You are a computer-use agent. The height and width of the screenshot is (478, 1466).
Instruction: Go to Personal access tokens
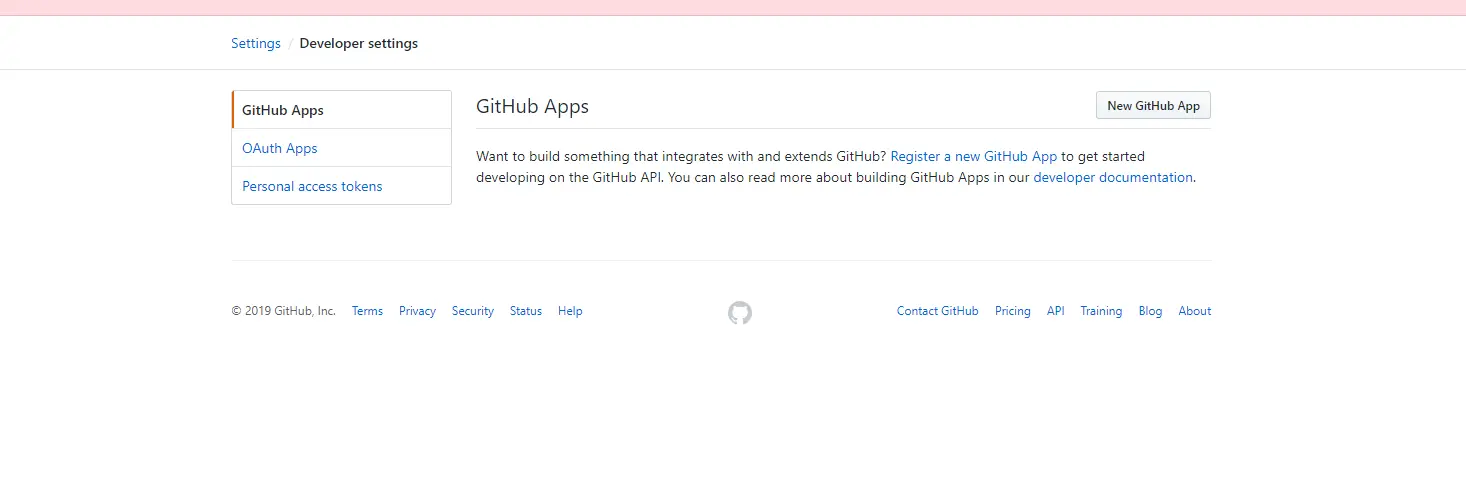pyautogui.click(x=312, y=186)
